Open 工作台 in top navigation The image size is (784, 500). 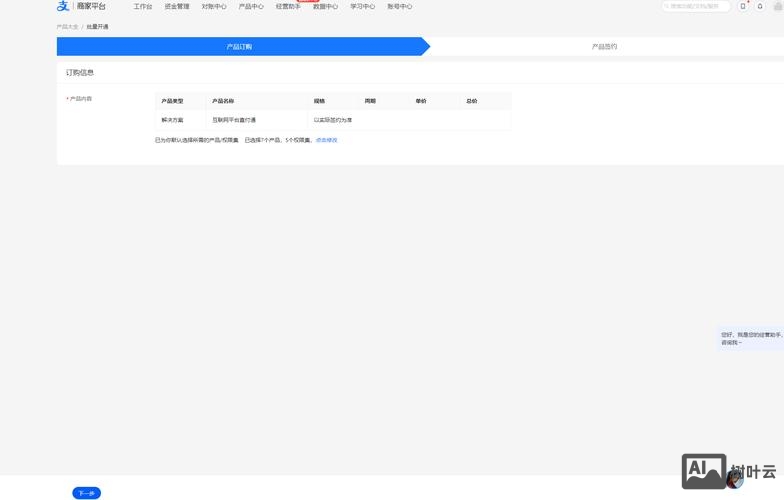click(x=143, y=6)
